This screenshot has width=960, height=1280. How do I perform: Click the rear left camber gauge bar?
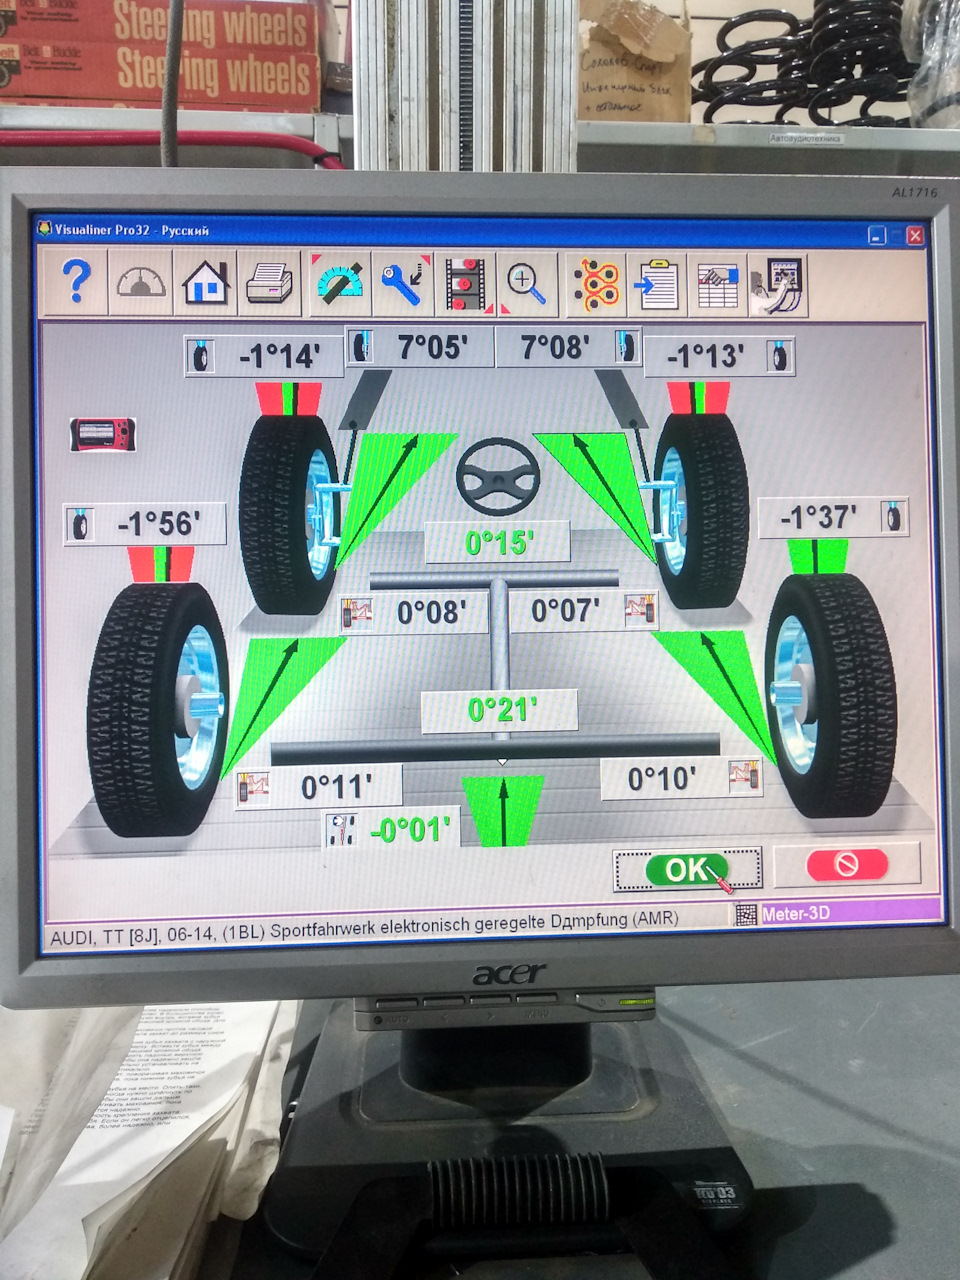161,565
